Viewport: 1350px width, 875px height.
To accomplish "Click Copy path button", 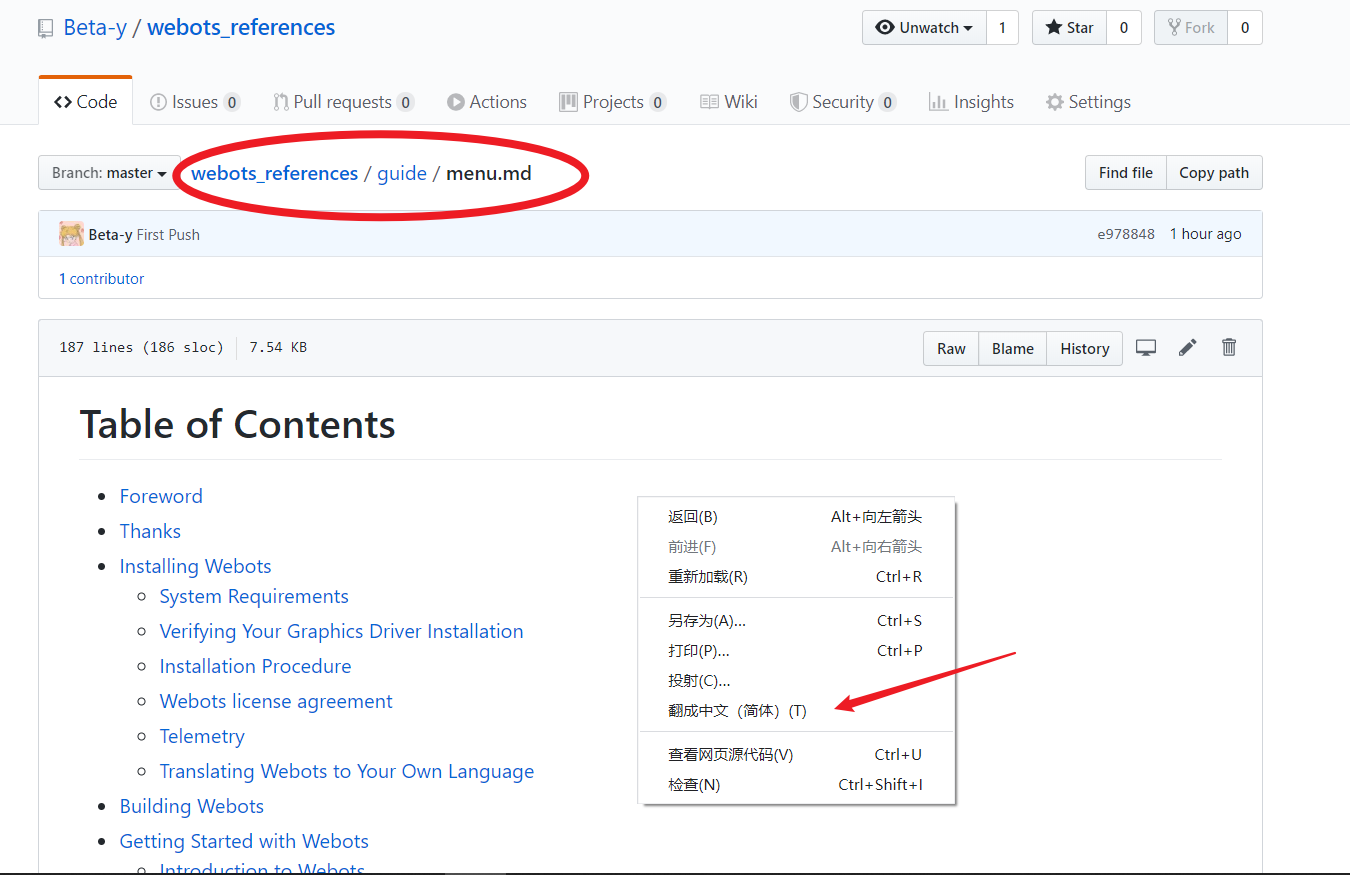I will tap(1214, 173).
